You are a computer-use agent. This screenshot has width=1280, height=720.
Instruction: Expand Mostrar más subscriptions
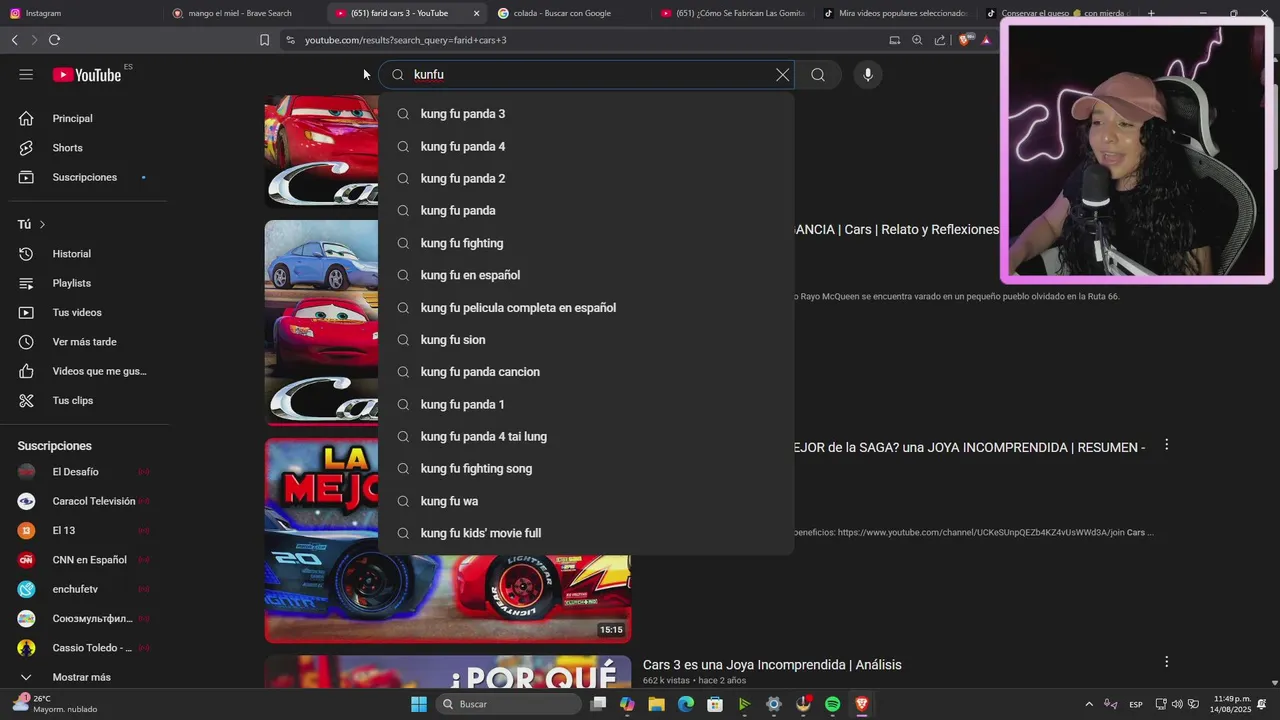84,677
